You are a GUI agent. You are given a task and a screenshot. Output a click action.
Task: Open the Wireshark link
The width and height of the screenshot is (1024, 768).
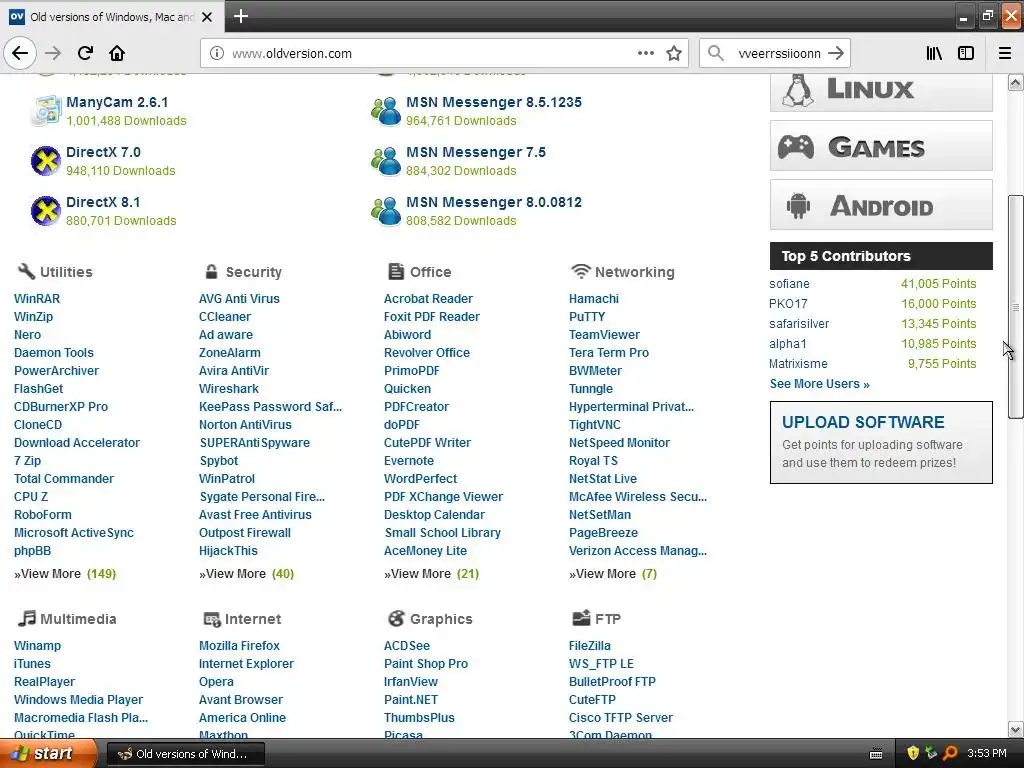(229, 389)
